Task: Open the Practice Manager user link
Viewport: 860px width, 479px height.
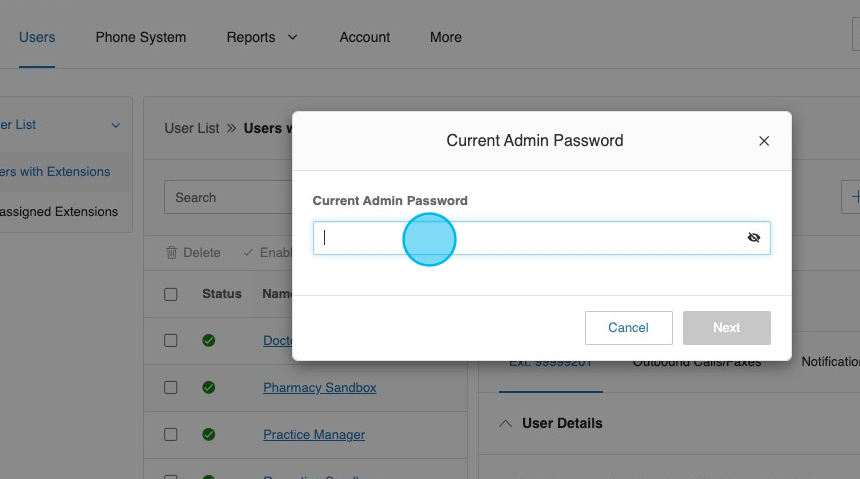Action: (314, 435)
